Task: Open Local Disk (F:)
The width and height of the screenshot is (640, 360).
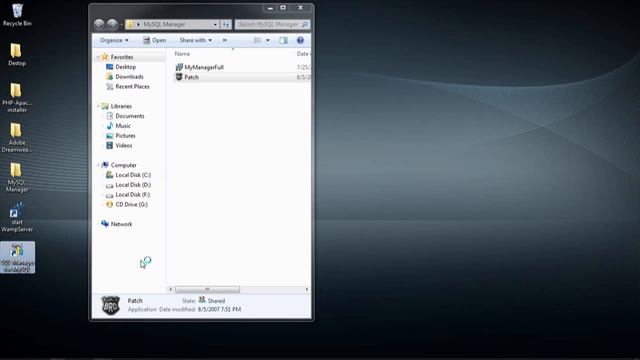Action: [132, 194]
